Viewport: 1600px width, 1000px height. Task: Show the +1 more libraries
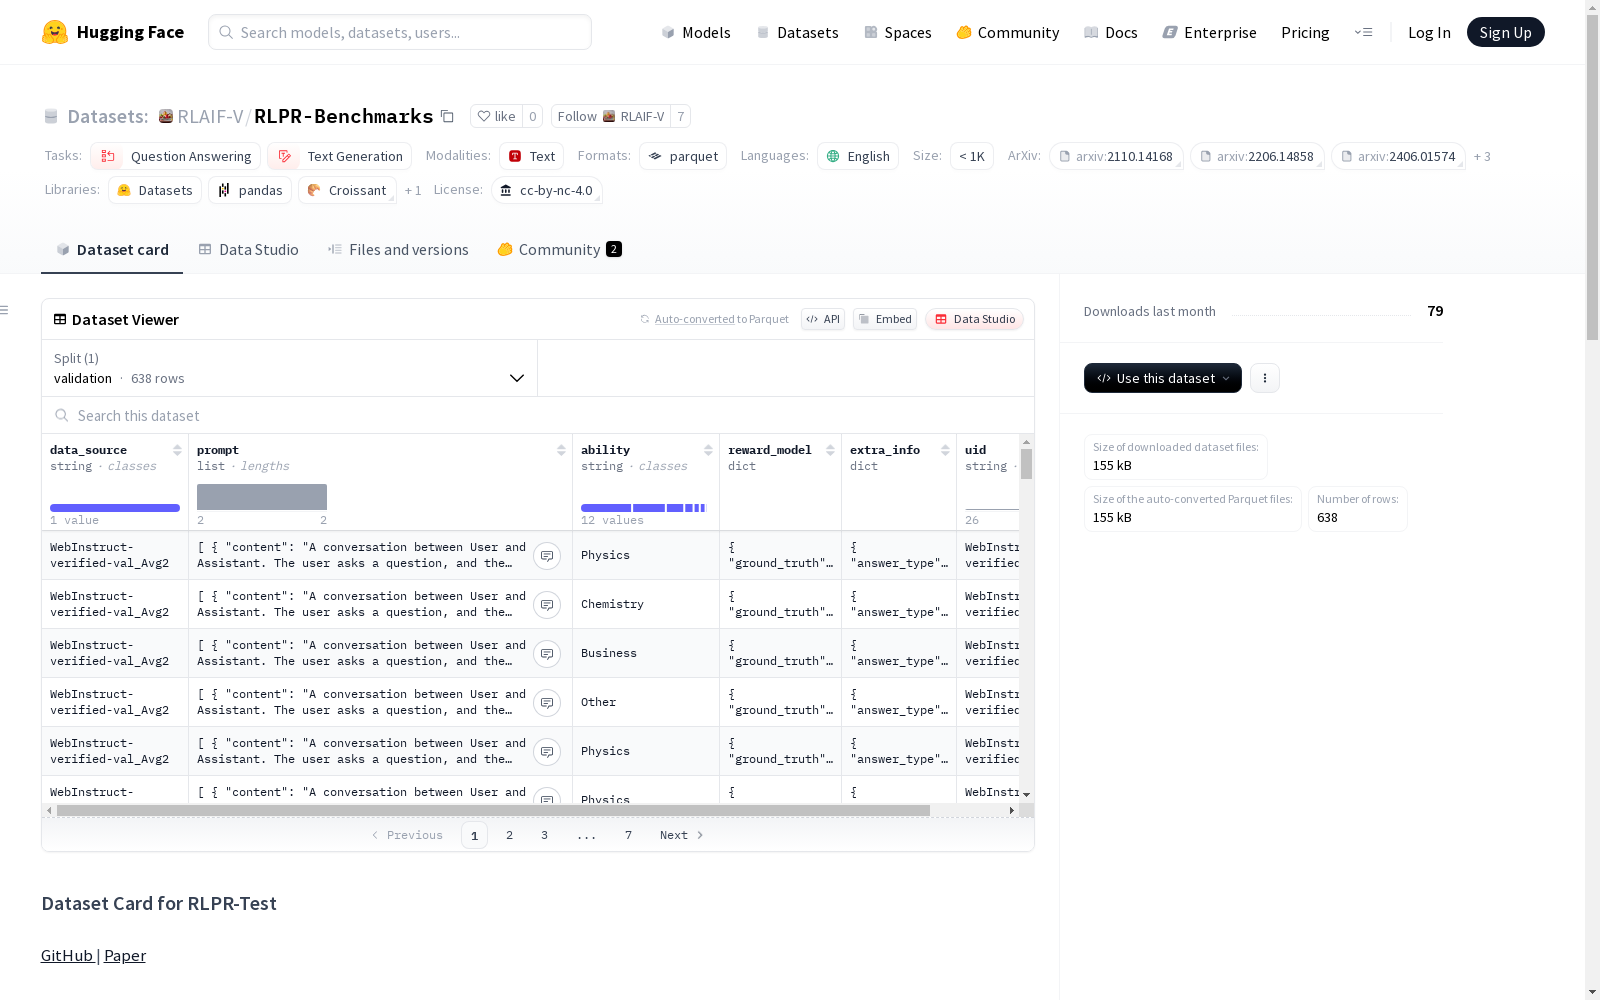(x=413, y=190)
